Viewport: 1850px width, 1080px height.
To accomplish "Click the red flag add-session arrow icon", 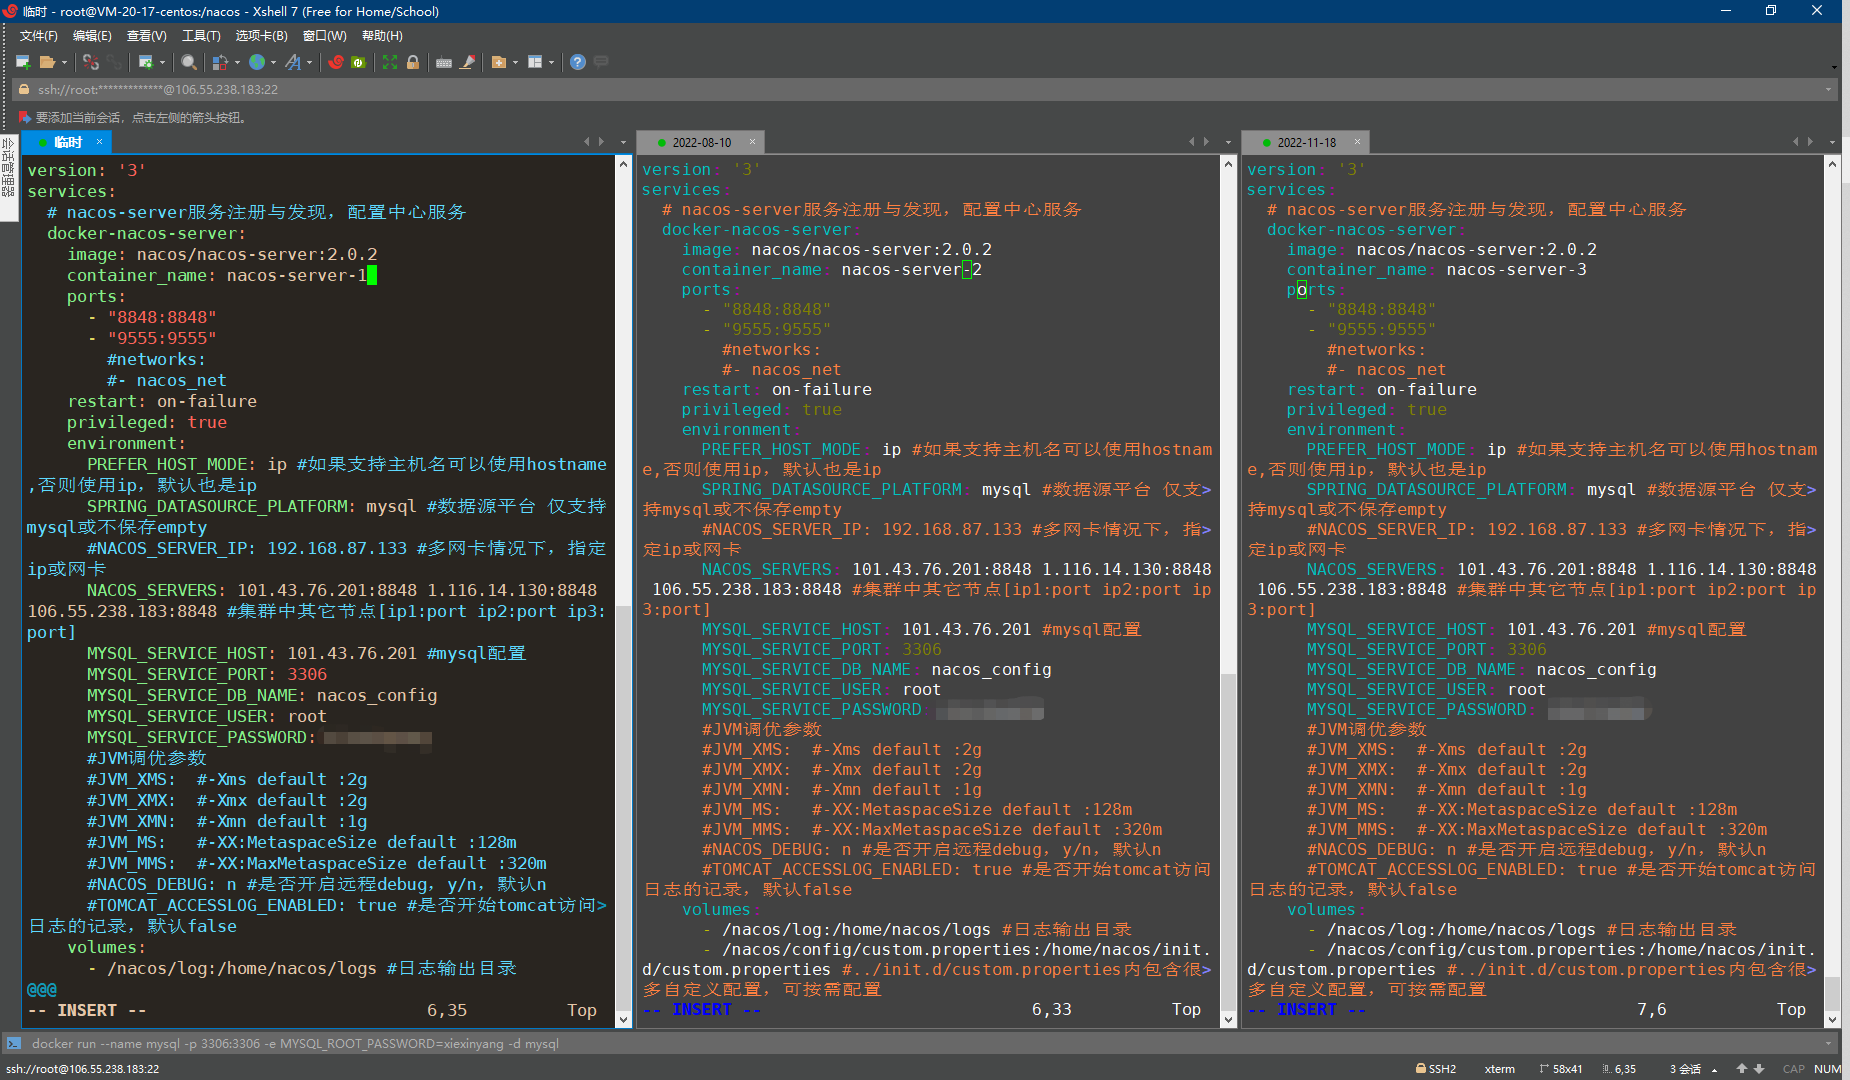I will 25,117.
